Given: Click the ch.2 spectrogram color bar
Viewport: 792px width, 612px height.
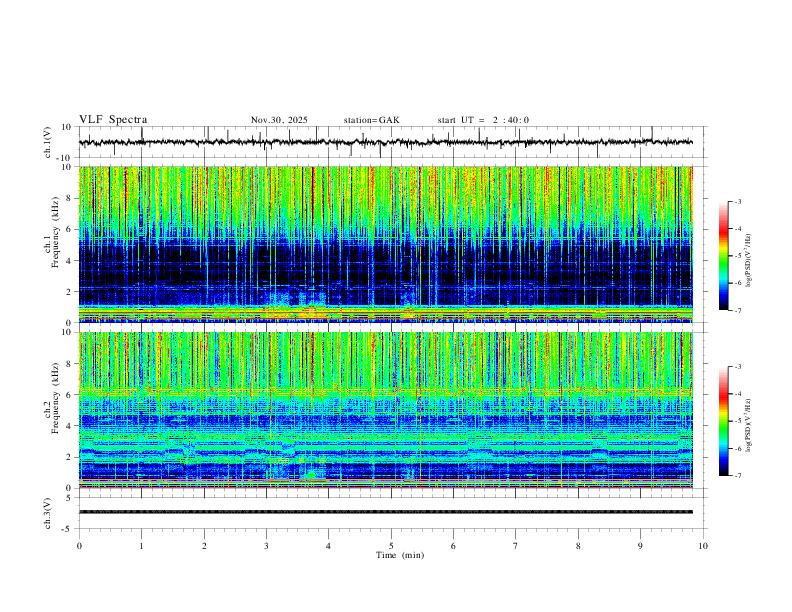Looking at the screenshot, I should [x=723, y=421].
